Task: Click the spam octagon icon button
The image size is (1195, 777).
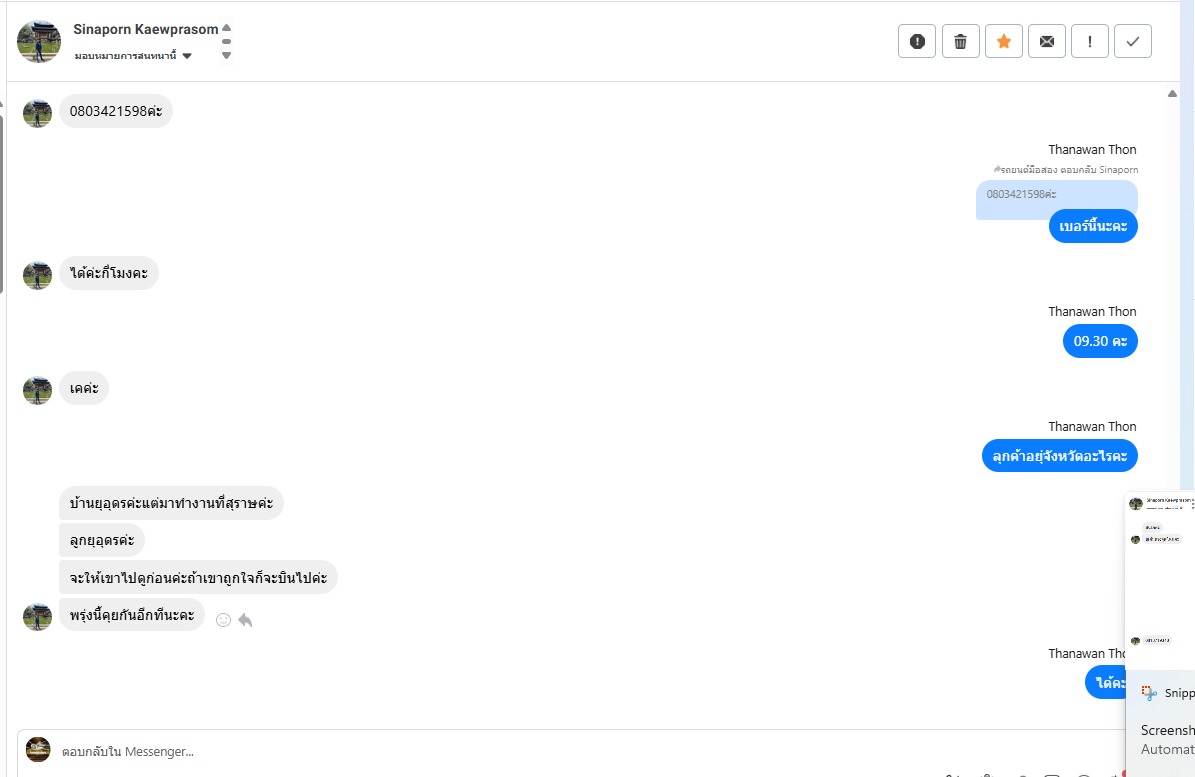Action: [x=917, y=41]
